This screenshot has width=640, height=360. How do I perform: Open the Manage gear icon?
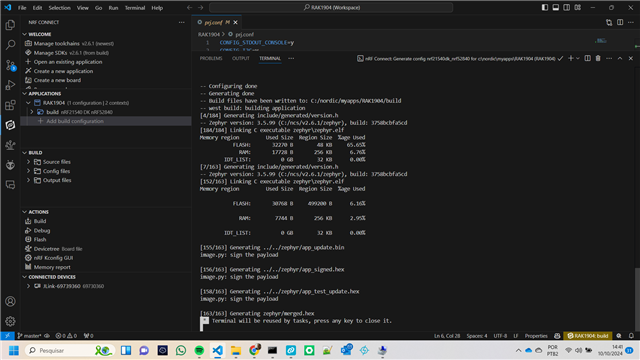click(x=10, y=321)
